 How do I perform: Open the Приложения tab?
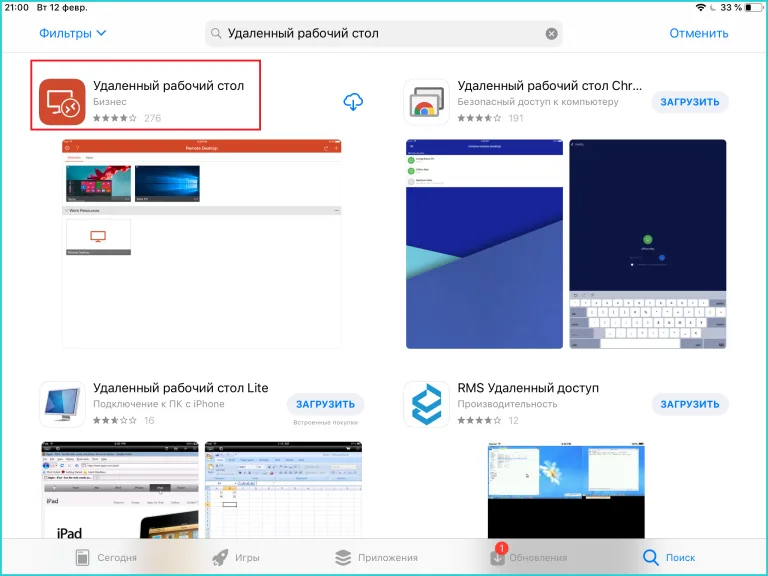(376, 557)
